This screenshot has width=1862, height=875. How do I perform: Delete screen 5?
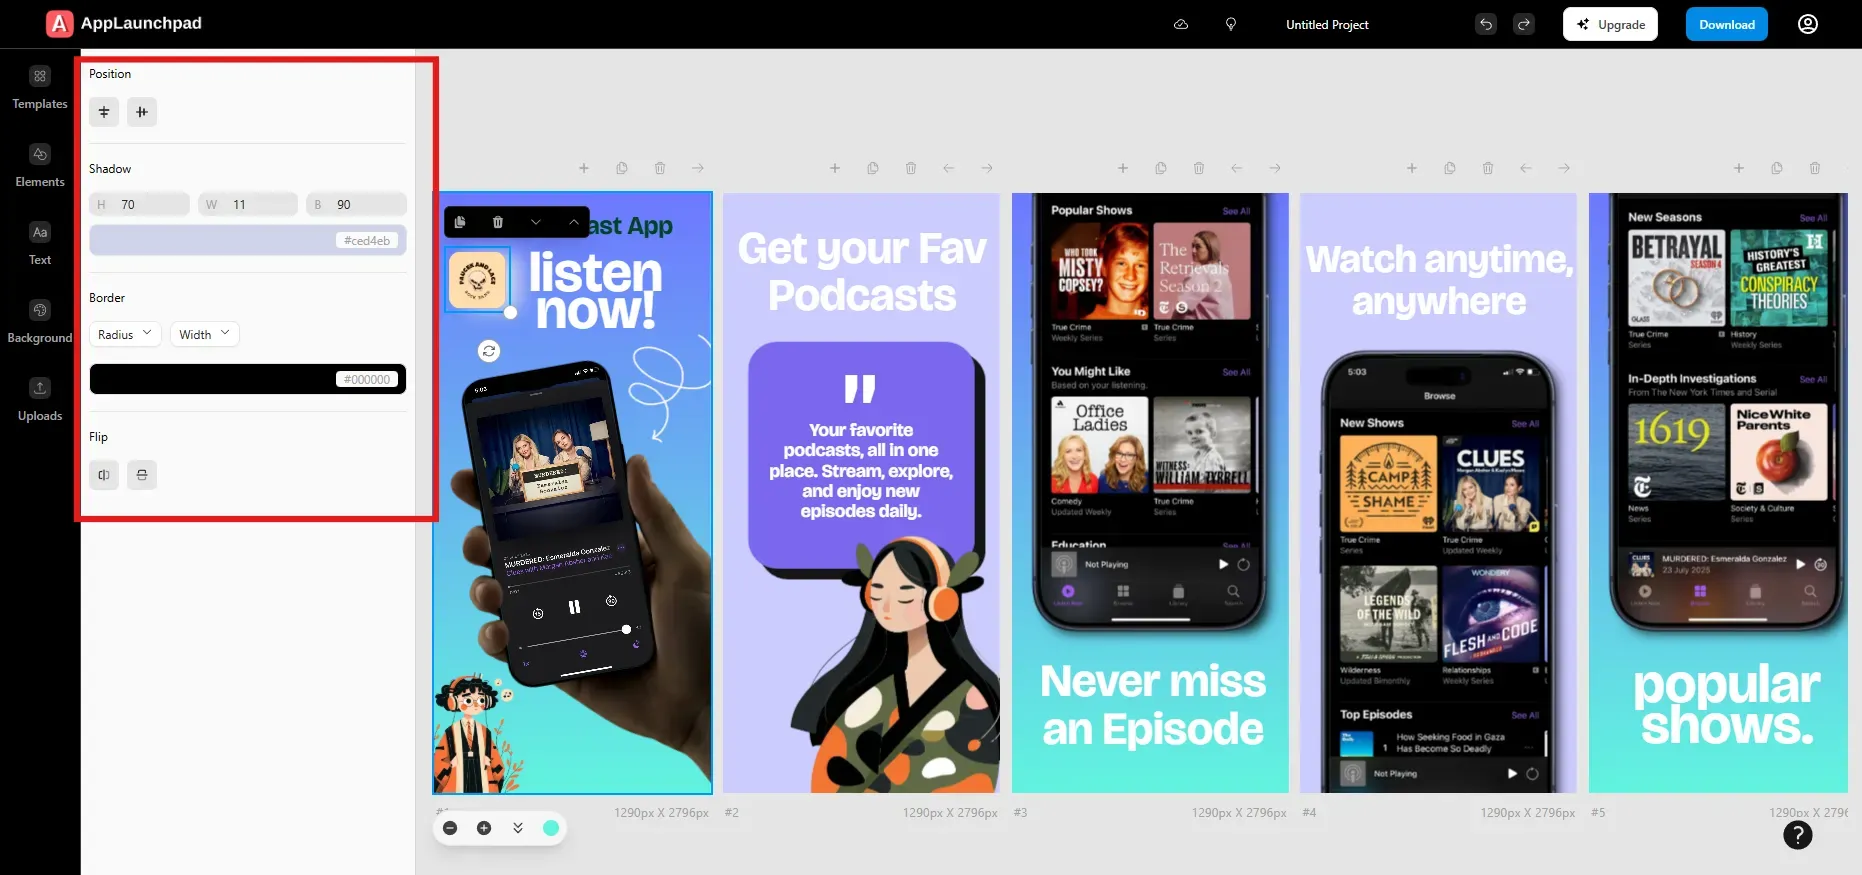coord(1815,168)
